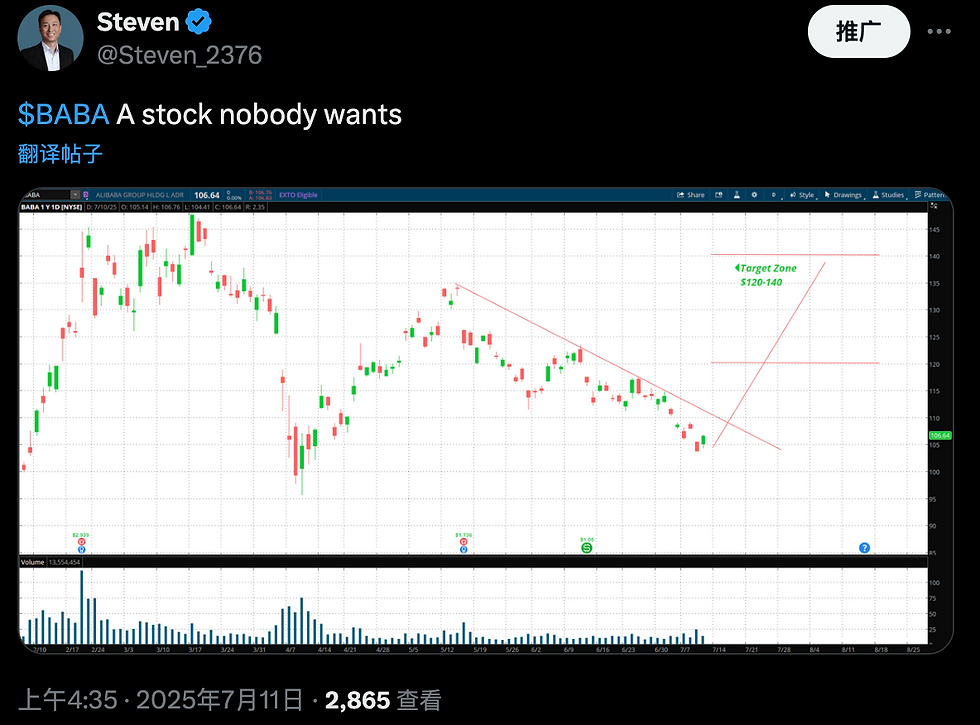Click the blue verified badge next to Steven
The height and width of the screenshot is (725, 980).
tap(199, 22)
